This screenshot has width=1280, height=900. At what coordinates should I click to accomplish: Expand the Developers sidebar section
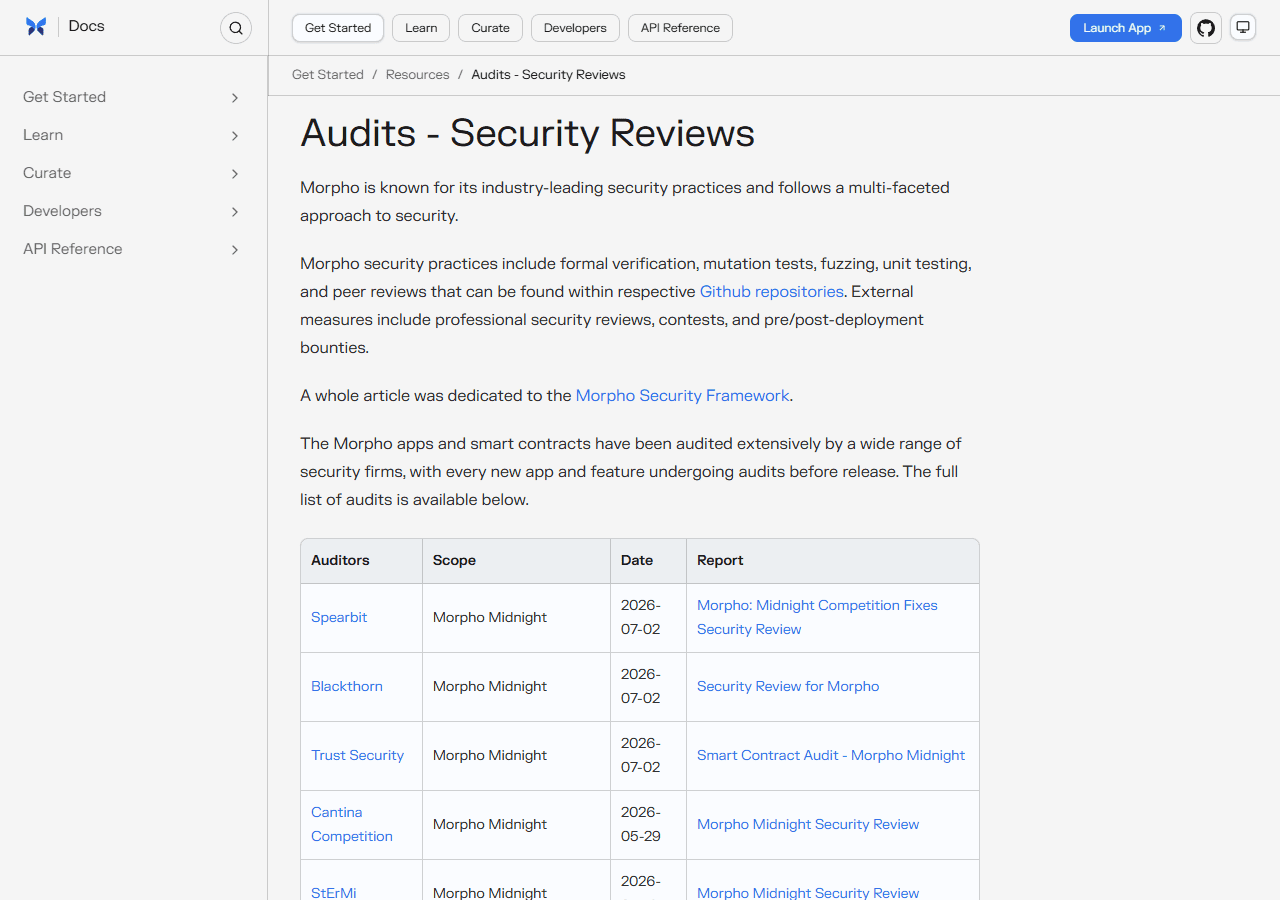tap(133, 211)
